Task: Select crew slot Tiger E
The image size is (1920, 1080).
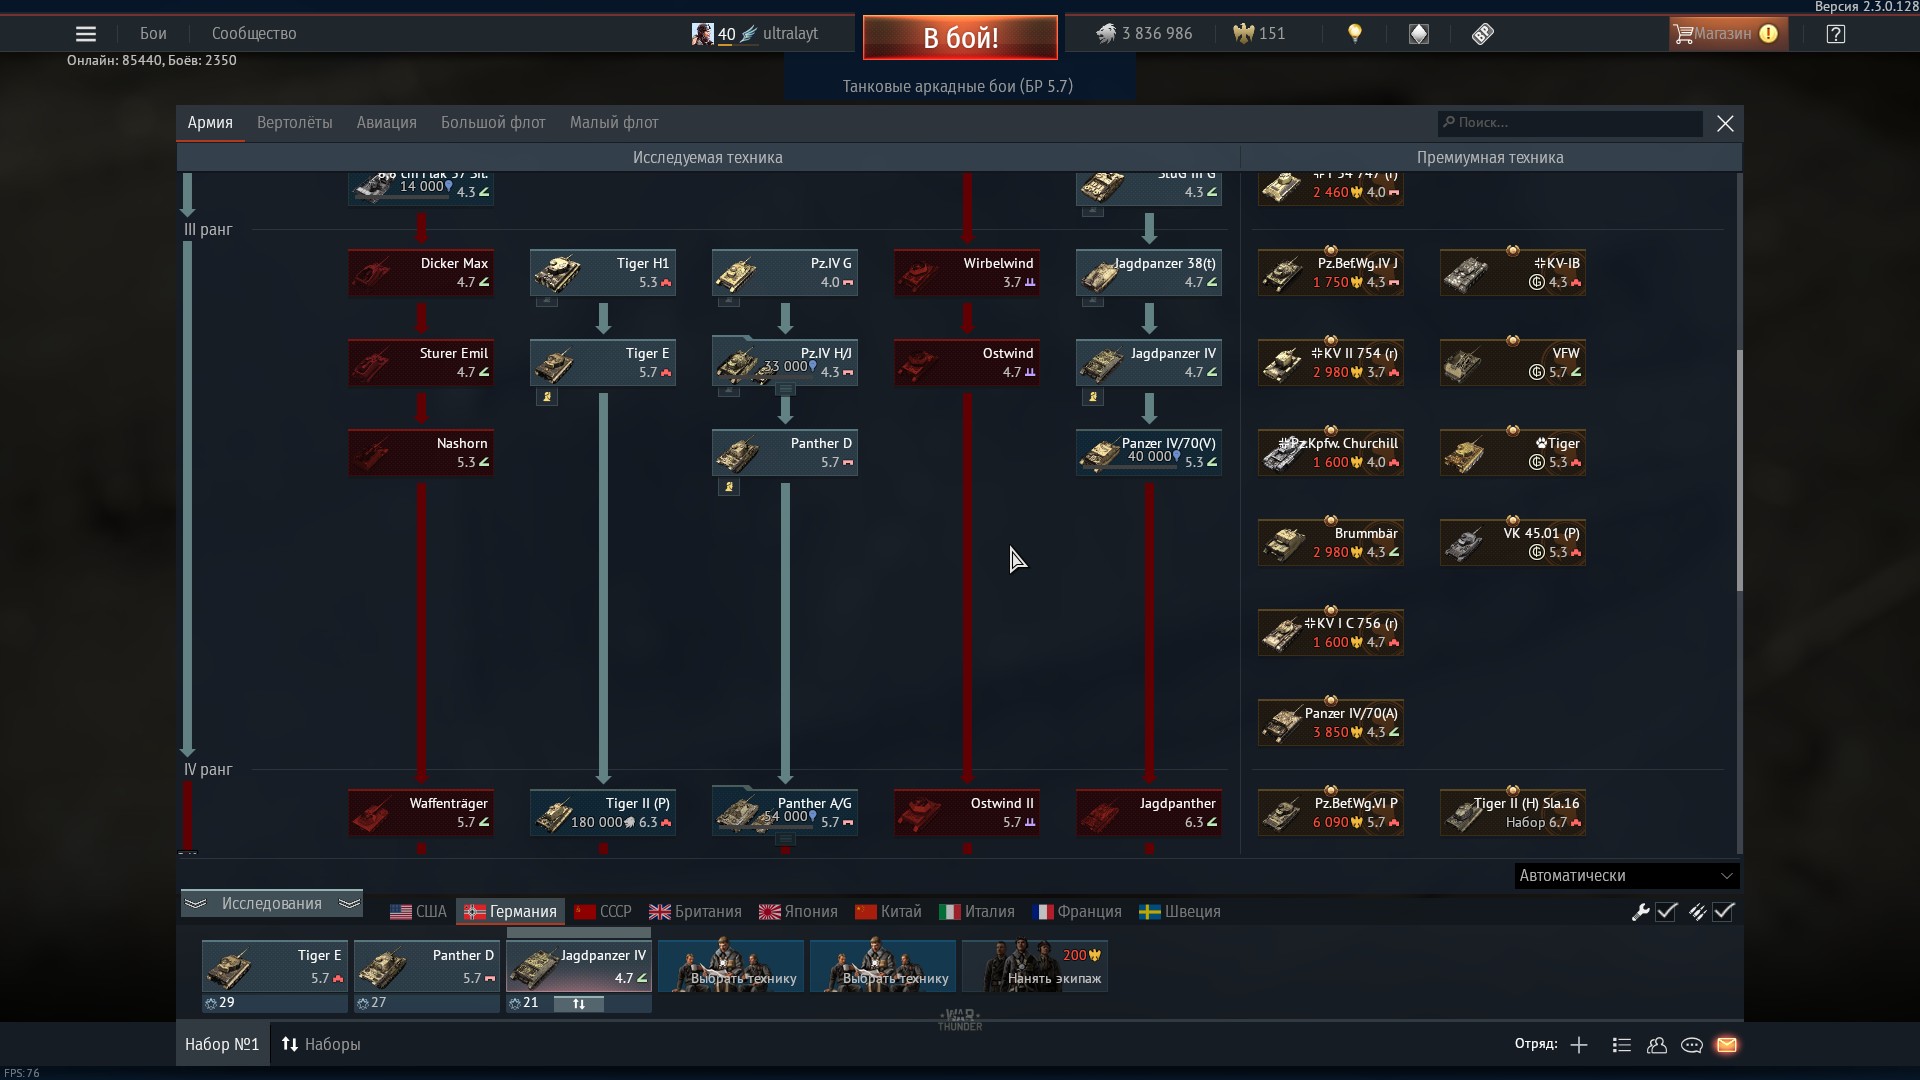Action: click(x=275, y=966)
